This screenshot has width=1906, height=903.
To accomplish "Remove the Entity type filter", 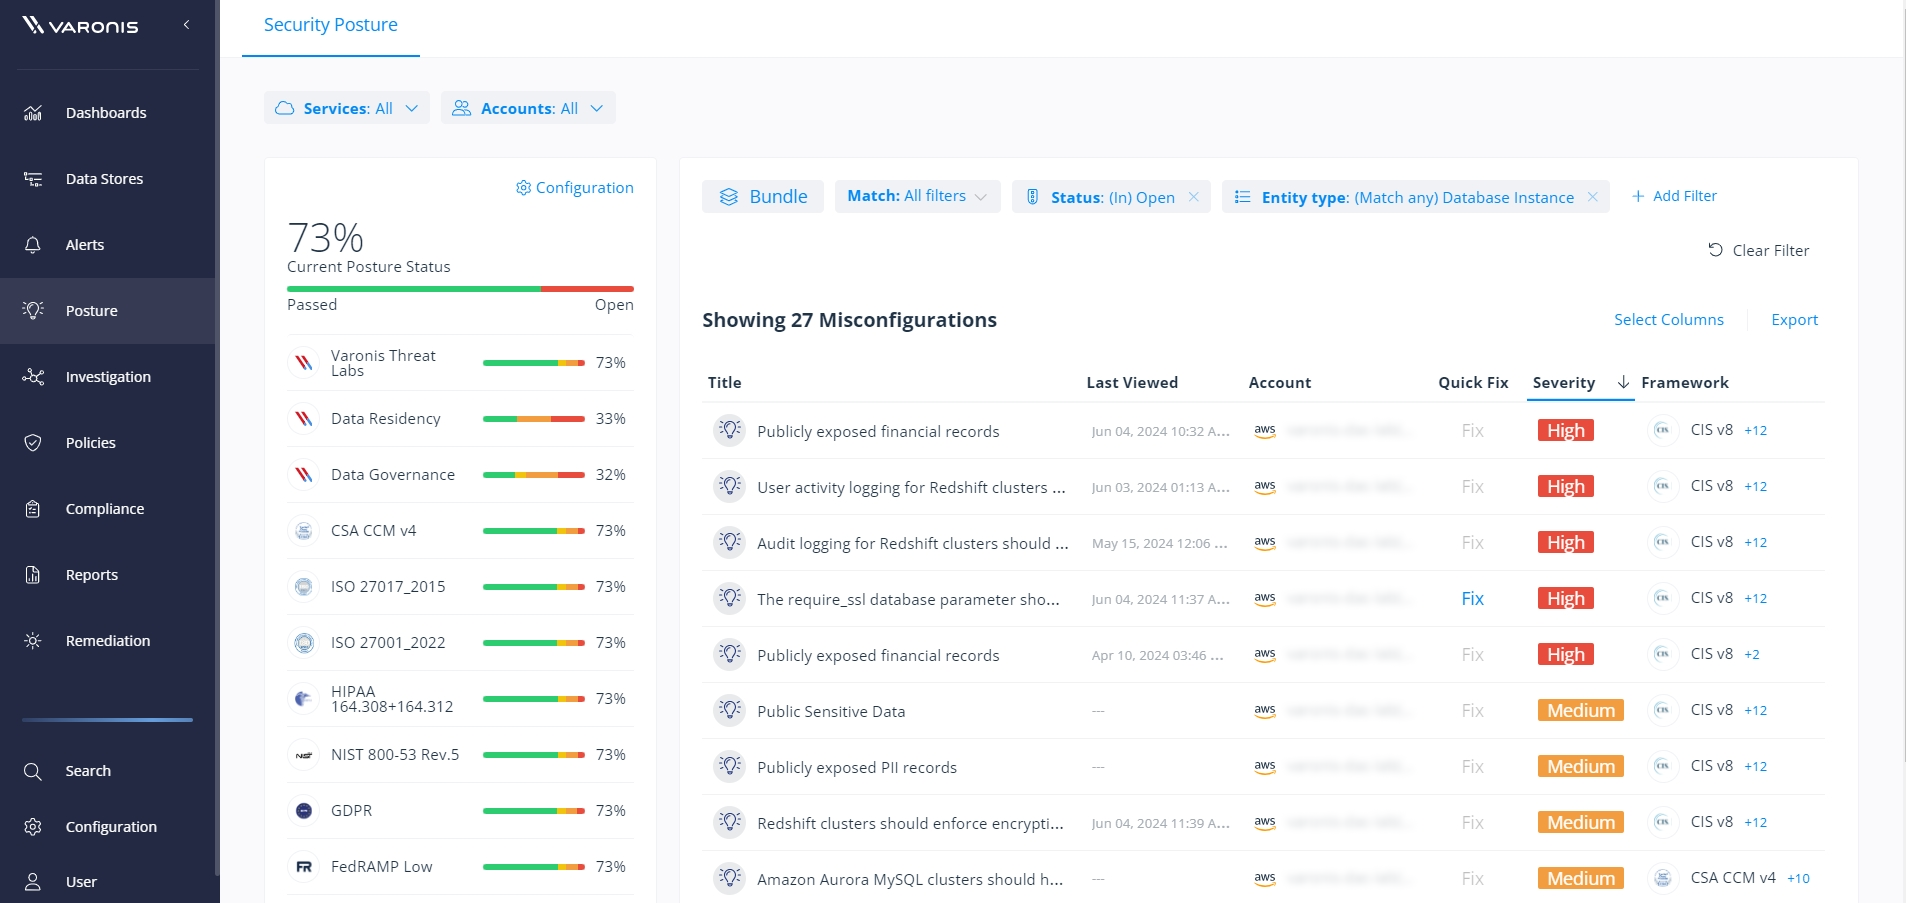I will point(1593,197).
